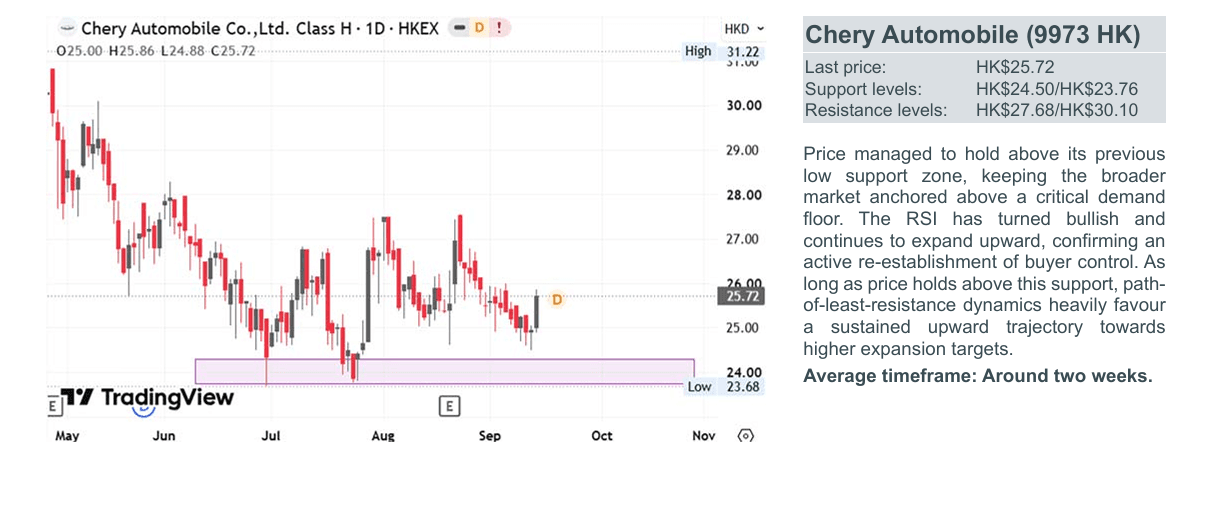This screenshot has width=1214, height=508.
Task: Click the Nov label on the time axis
Action: [704, 436]
